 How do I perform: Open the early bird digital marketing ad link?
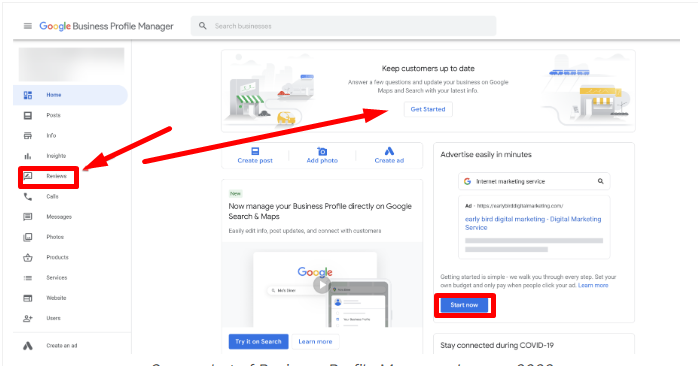coord(533,223)
